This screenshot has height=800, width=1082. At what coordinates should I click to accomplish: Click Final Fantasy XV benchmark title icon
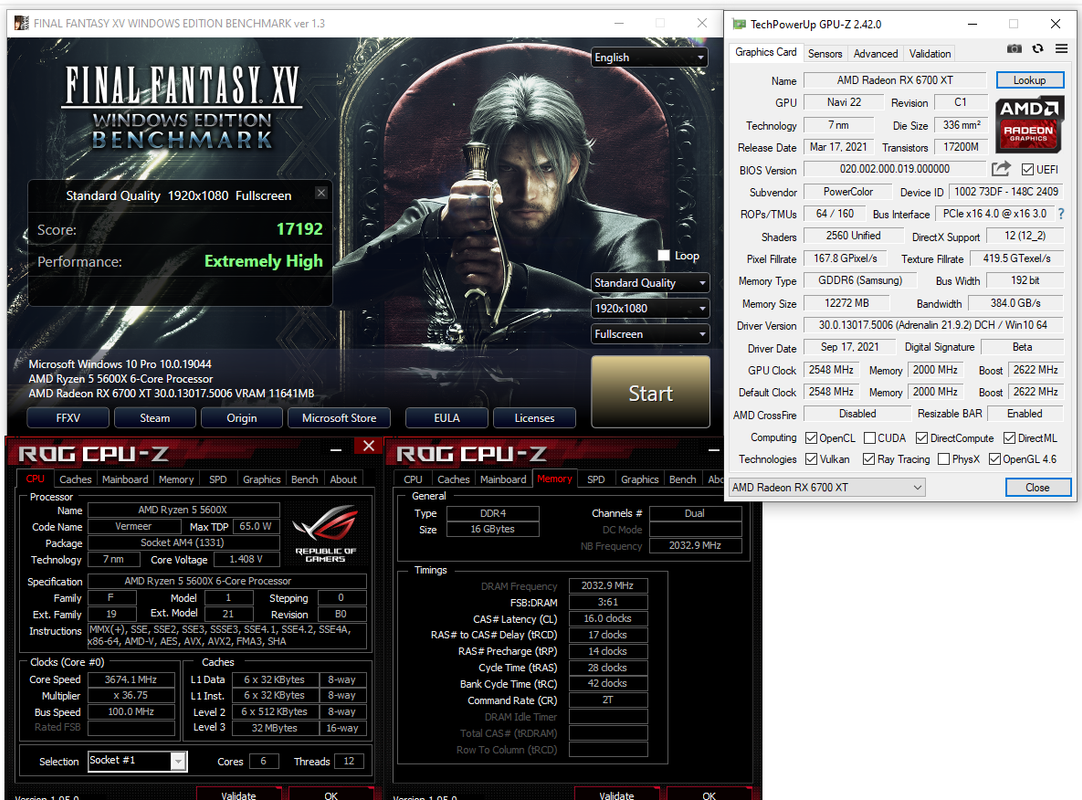[x=21, y=23]
